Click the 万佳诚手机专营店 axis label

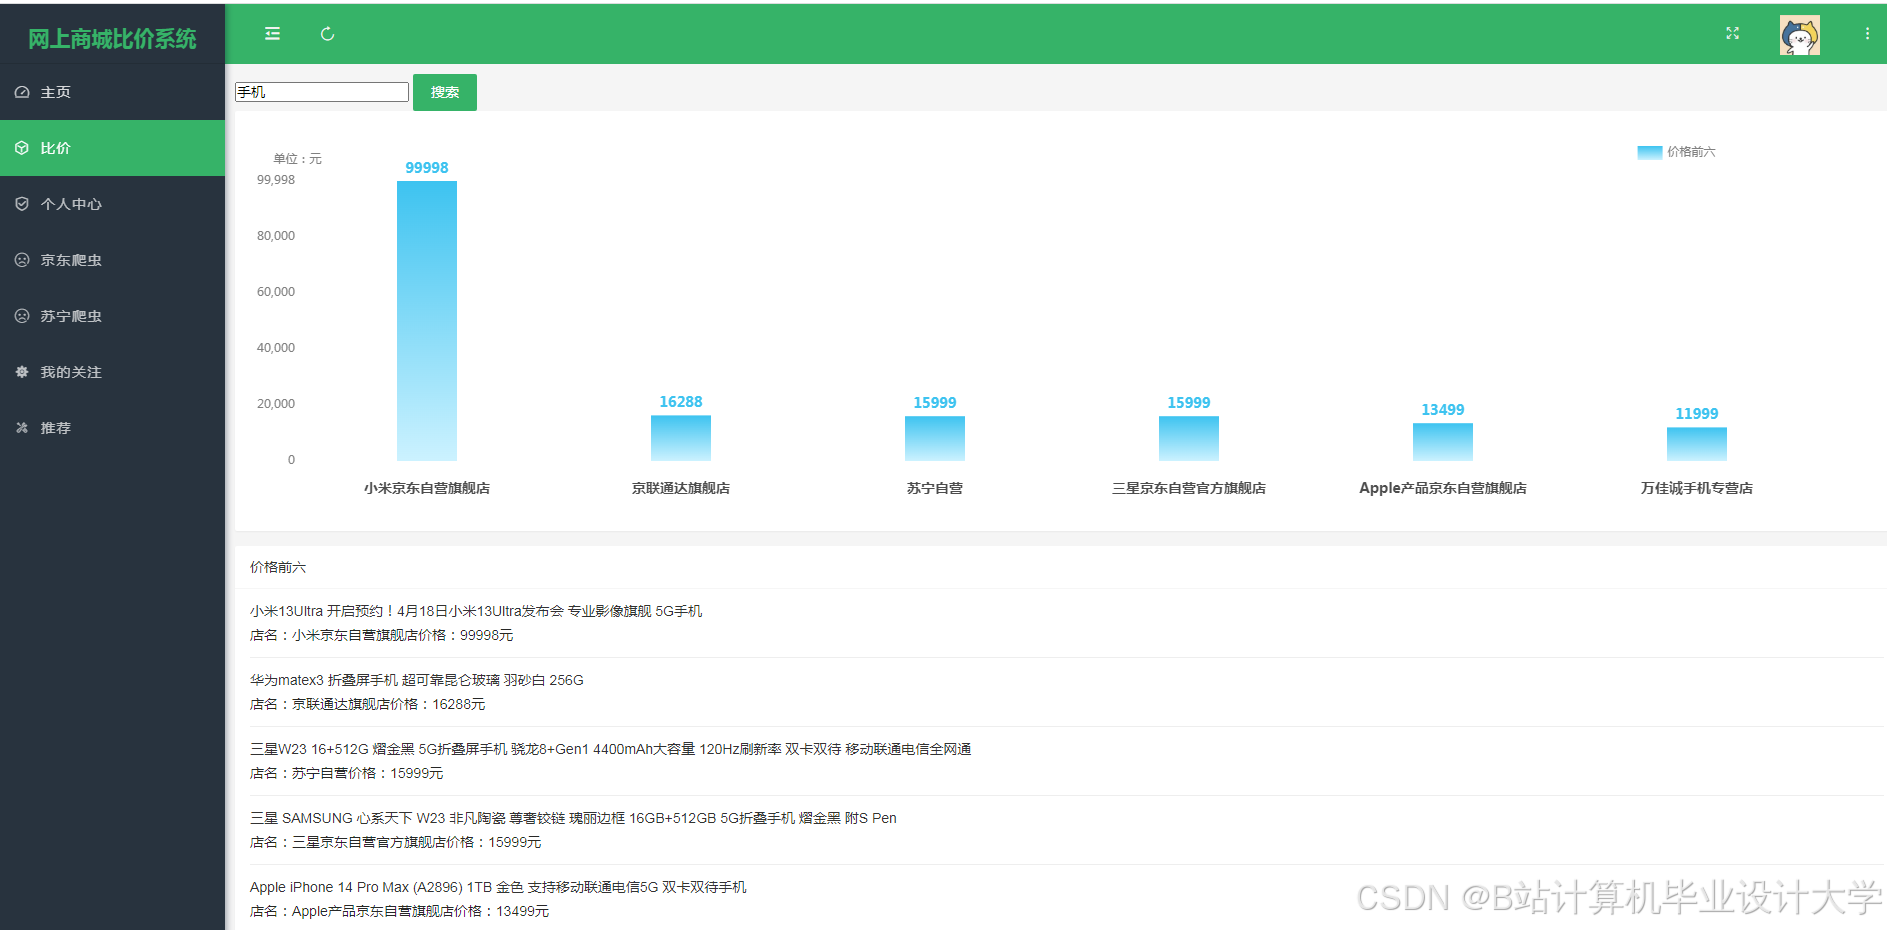1697,488
